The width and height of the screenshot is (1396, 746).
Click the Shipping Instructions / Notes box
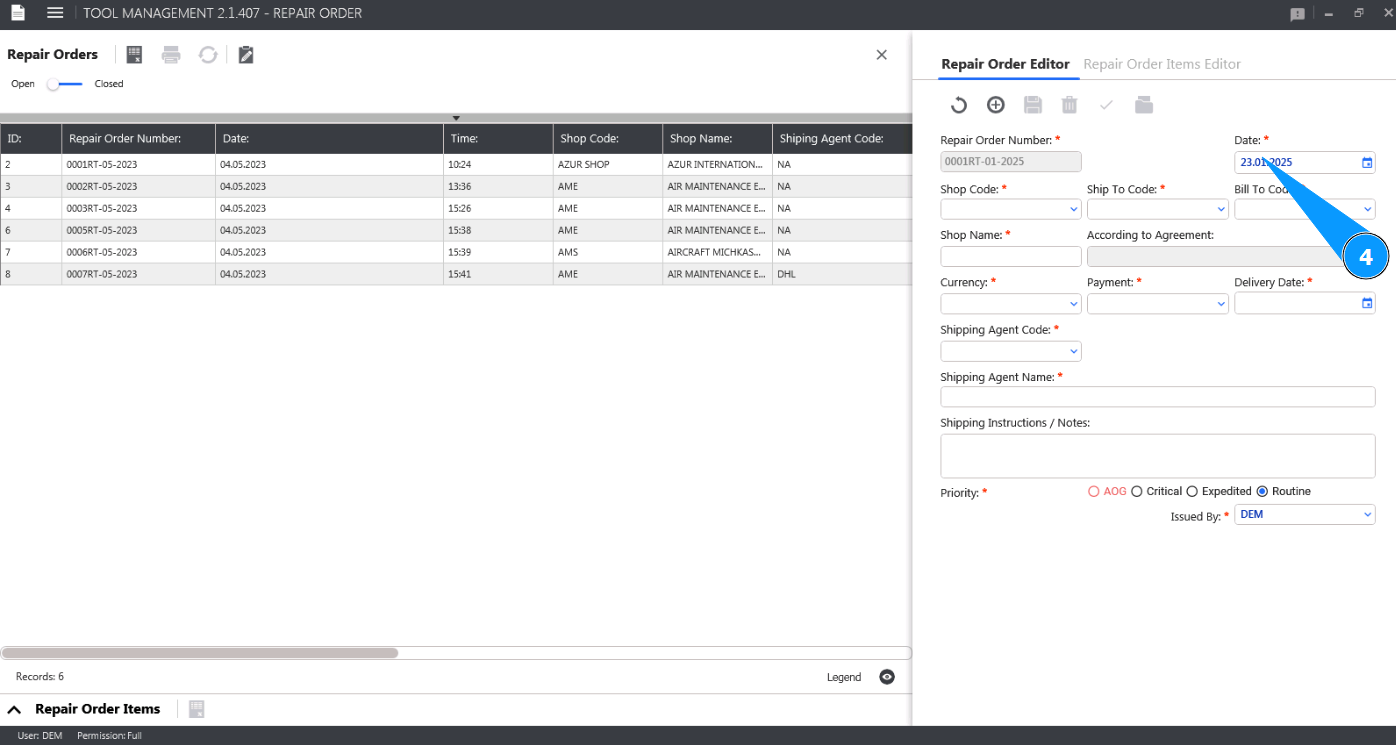click(1158, 456)
